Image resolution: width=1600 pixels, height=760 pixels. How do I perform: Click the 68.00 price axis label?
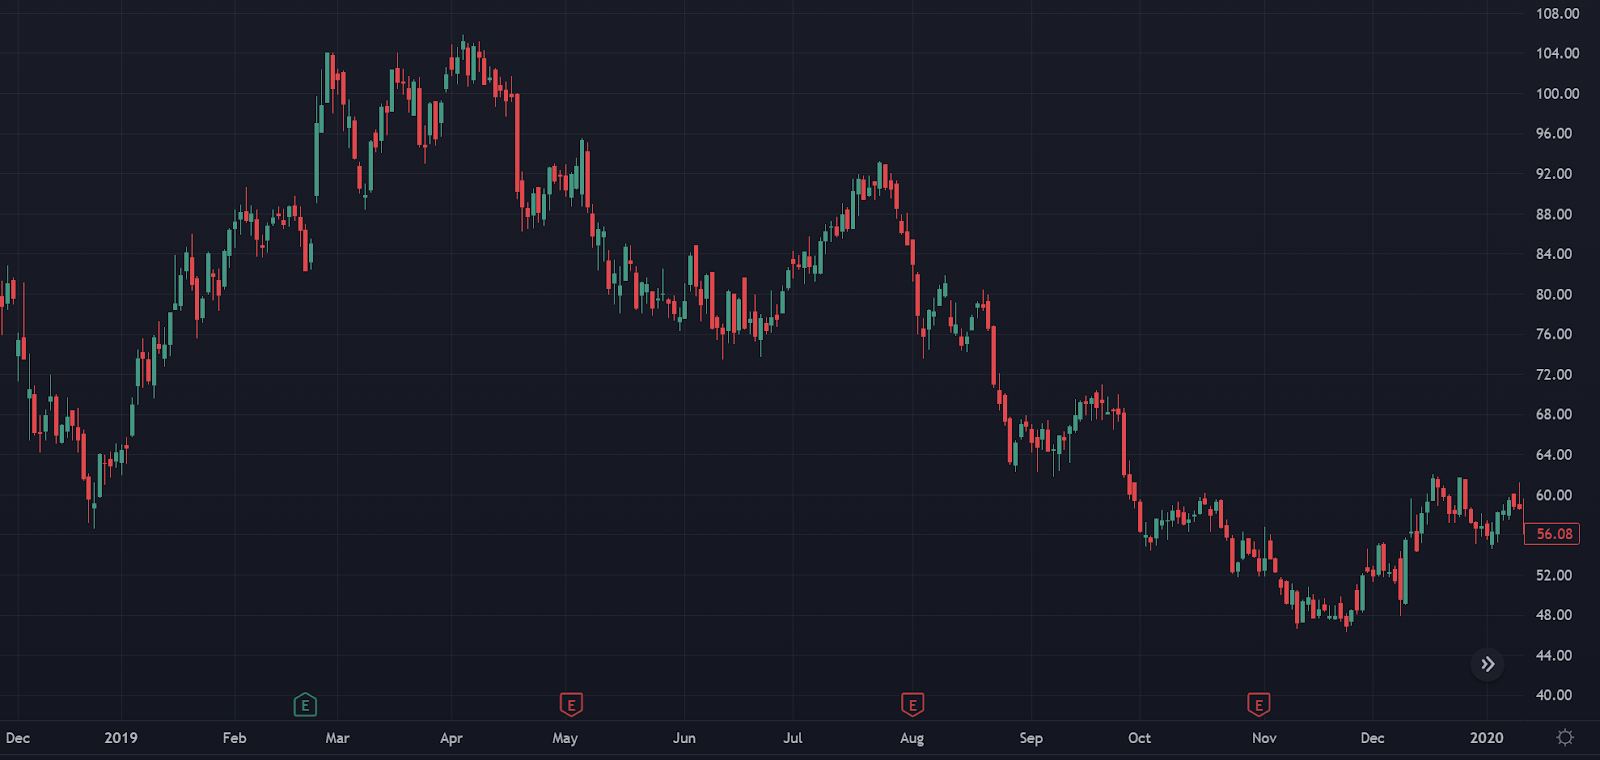click(x=1554, y=414)
